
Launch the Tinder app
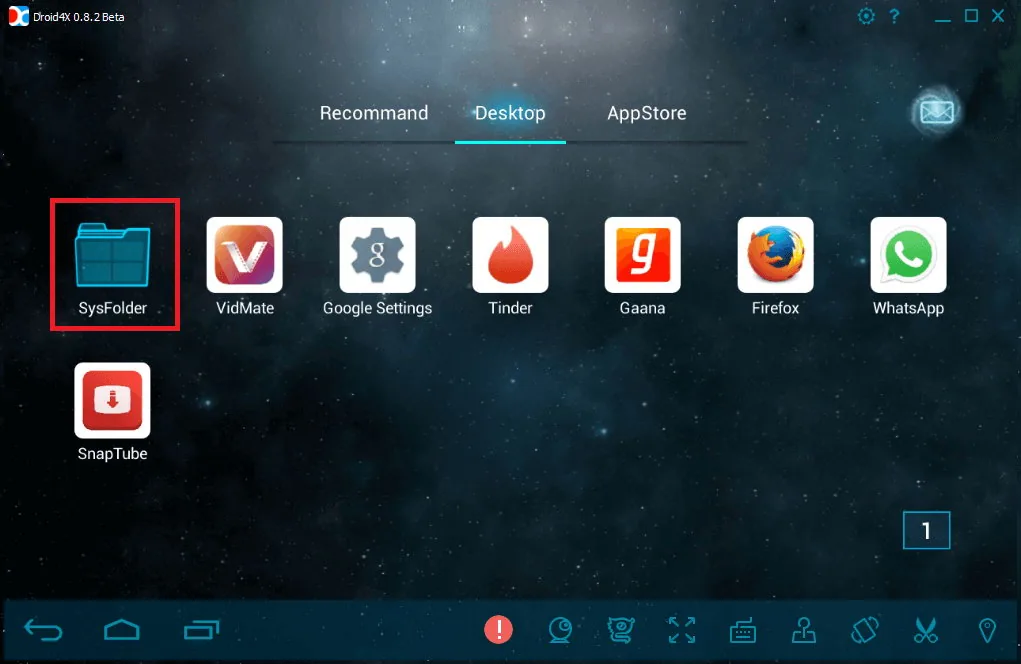pyautogui.click(x=510, y=255)
